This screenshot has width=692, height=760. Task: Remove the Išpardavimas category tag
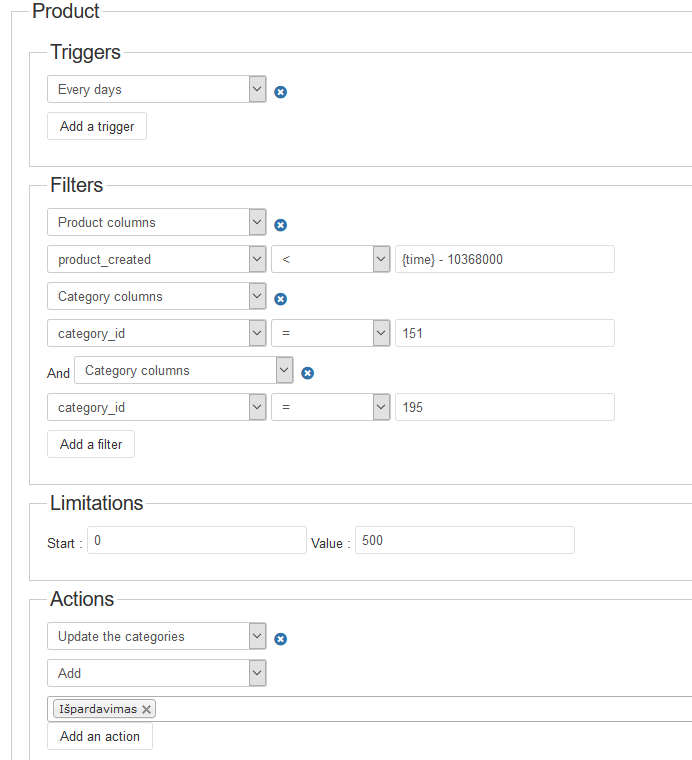point(147,709)
